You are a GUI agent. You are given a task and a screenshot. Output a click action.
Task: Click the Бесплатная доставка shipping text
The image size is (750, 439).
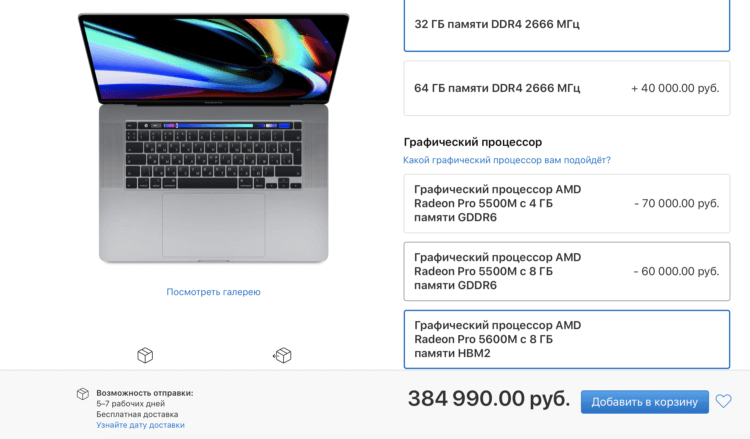[137, 414]
